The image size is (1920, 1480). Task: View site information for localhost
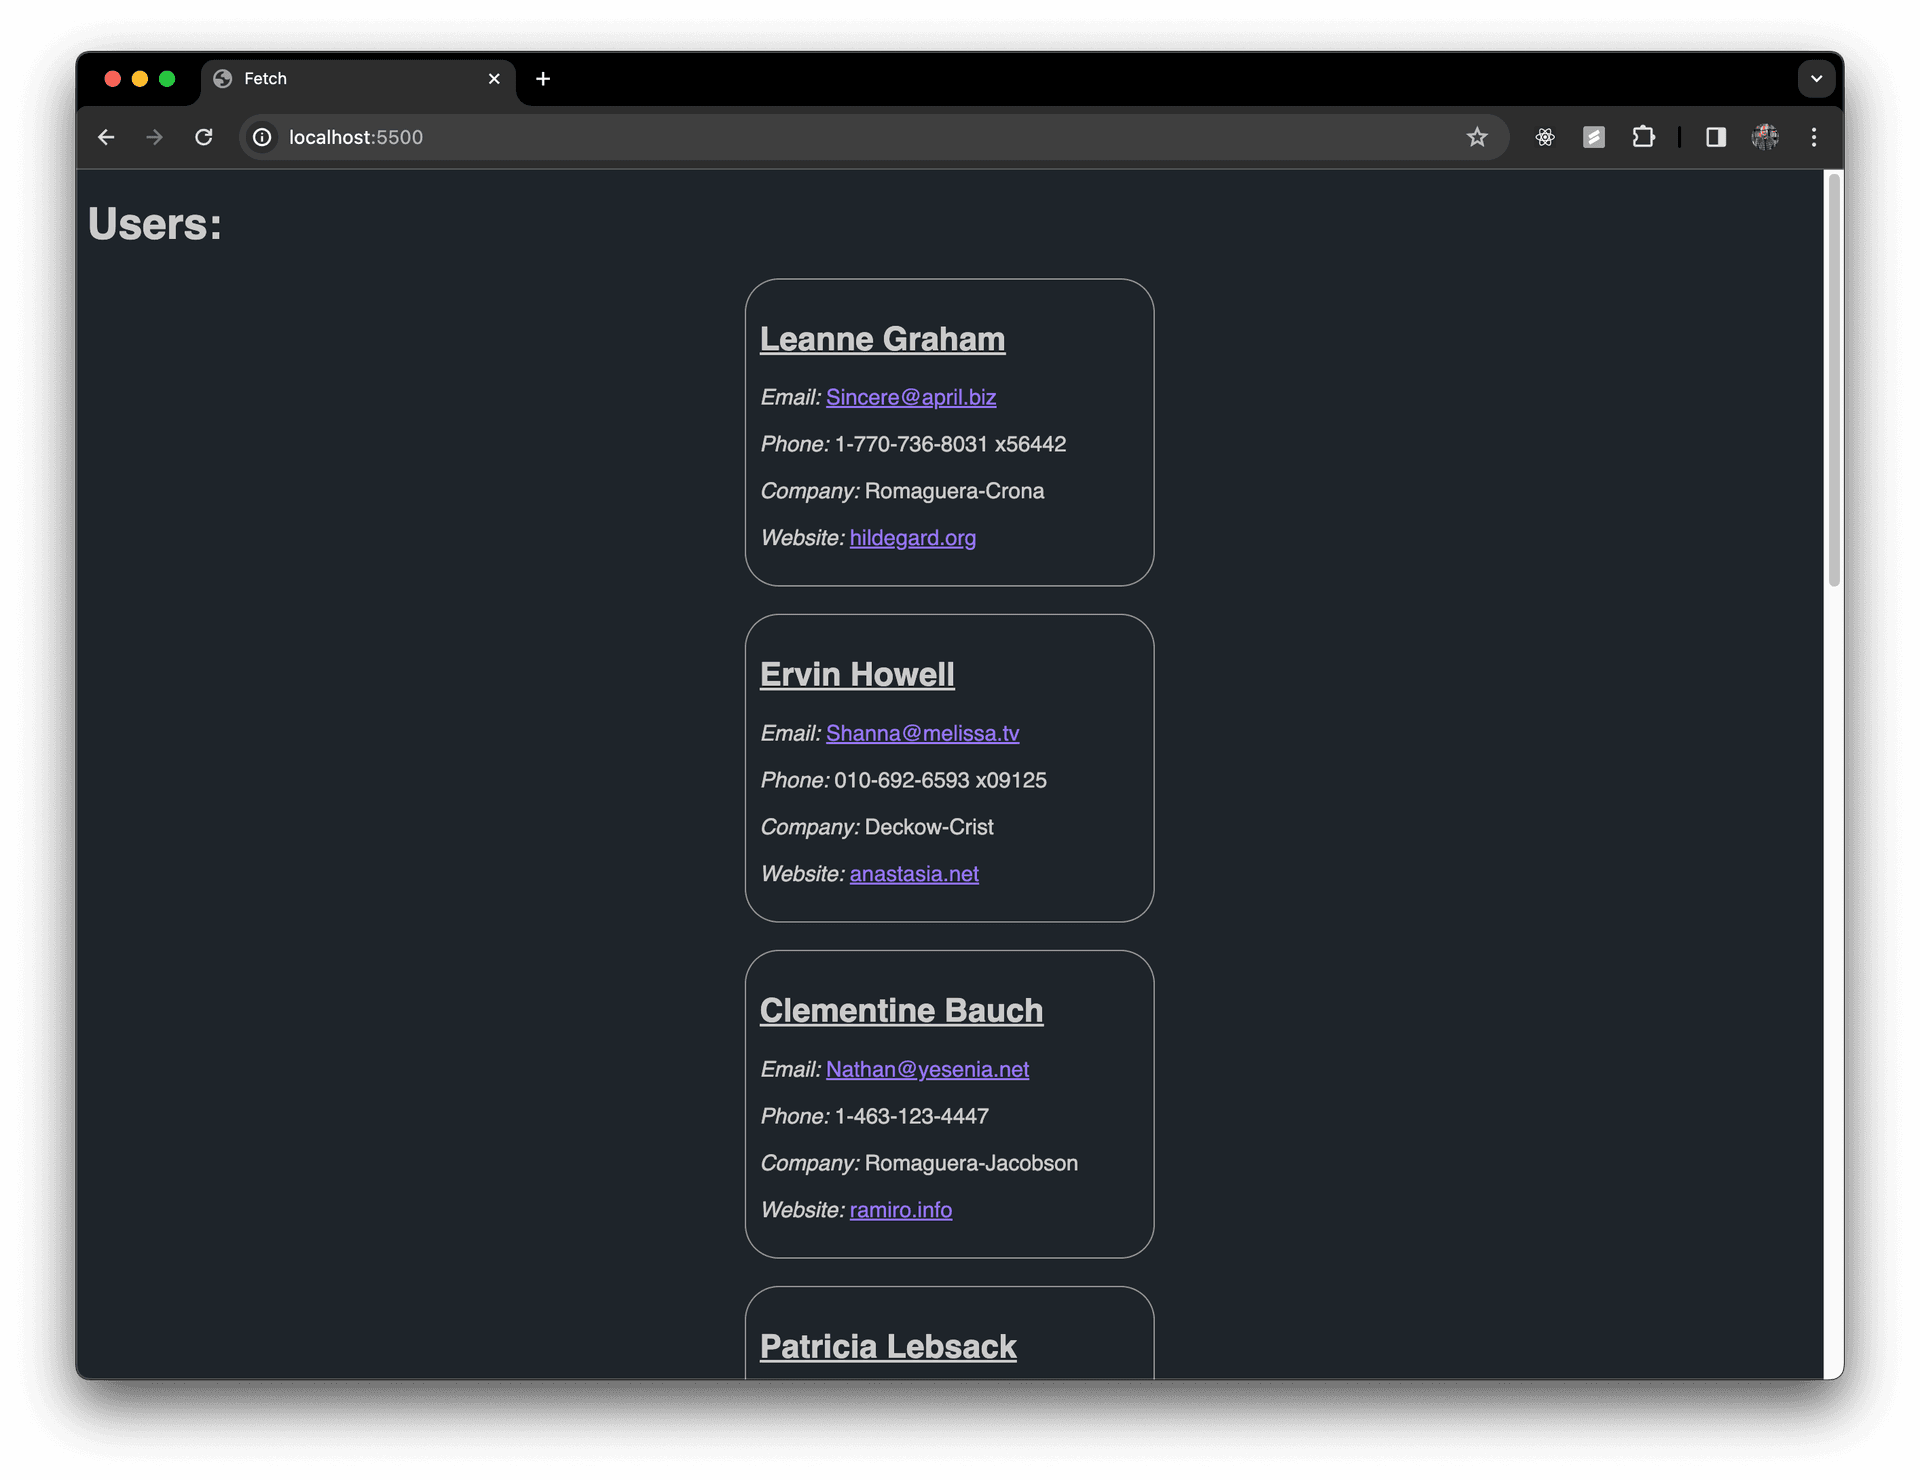point(262,137)
